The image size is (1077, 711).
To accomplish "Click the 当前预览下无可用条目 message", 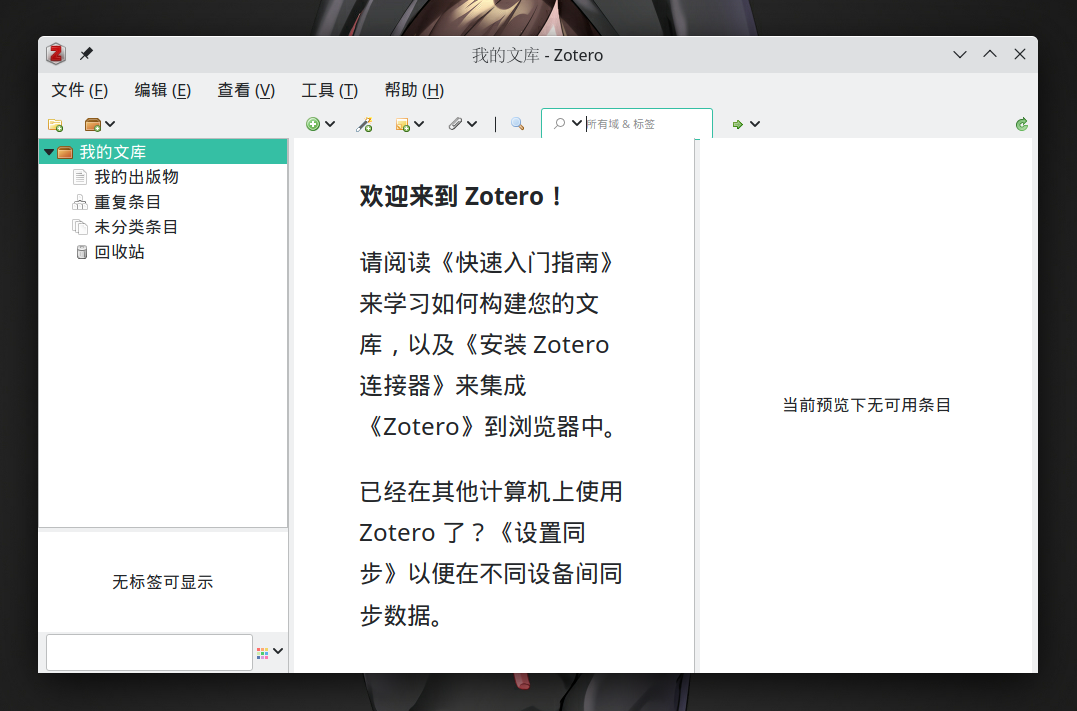I will (x=867, y=405).
